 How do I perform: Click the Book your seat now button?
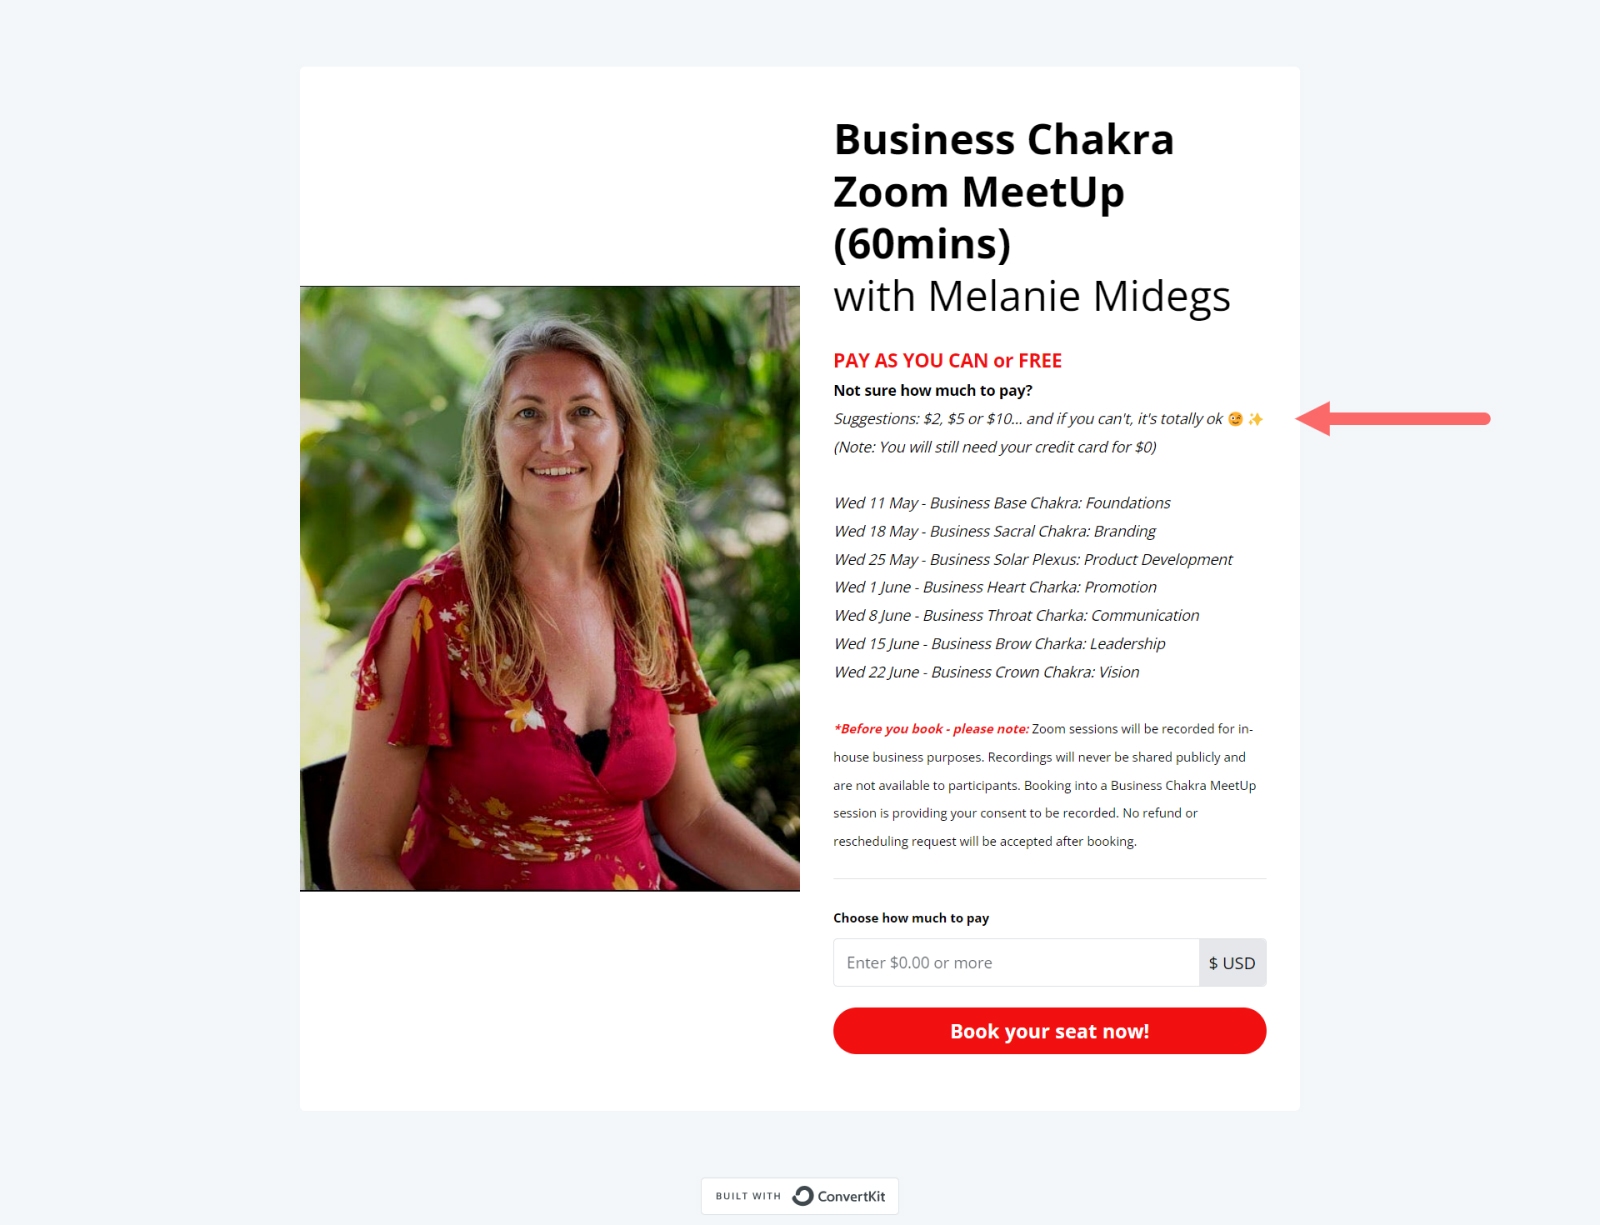tap(1049, 1031)
